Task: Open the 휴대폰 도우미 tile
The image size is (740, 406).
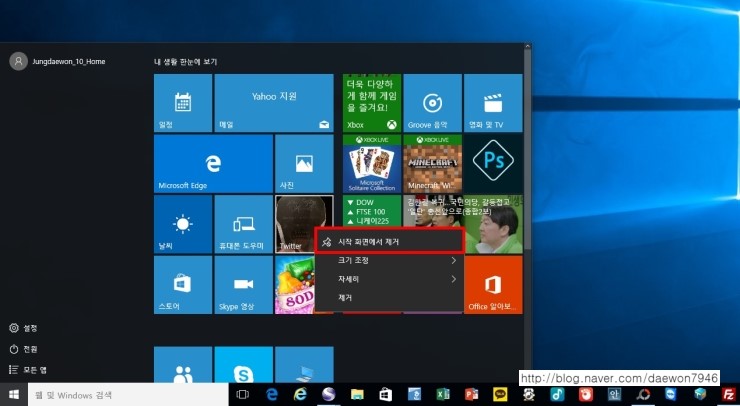Action: [244, 224]
